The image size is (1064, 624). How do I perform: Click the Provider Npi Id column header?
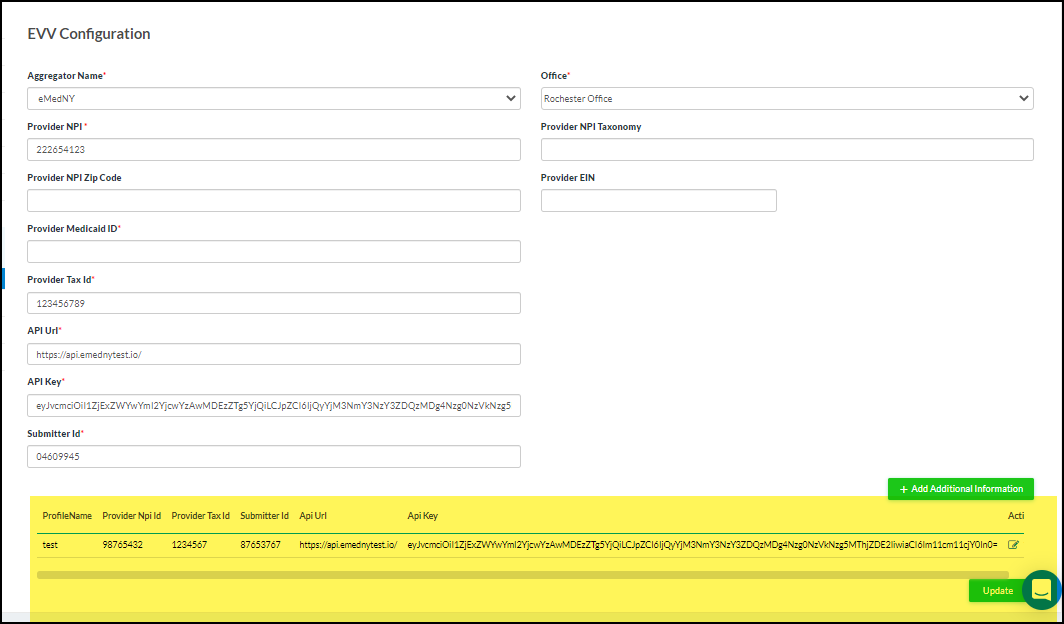pyautogui.click(x=131, y=516)
